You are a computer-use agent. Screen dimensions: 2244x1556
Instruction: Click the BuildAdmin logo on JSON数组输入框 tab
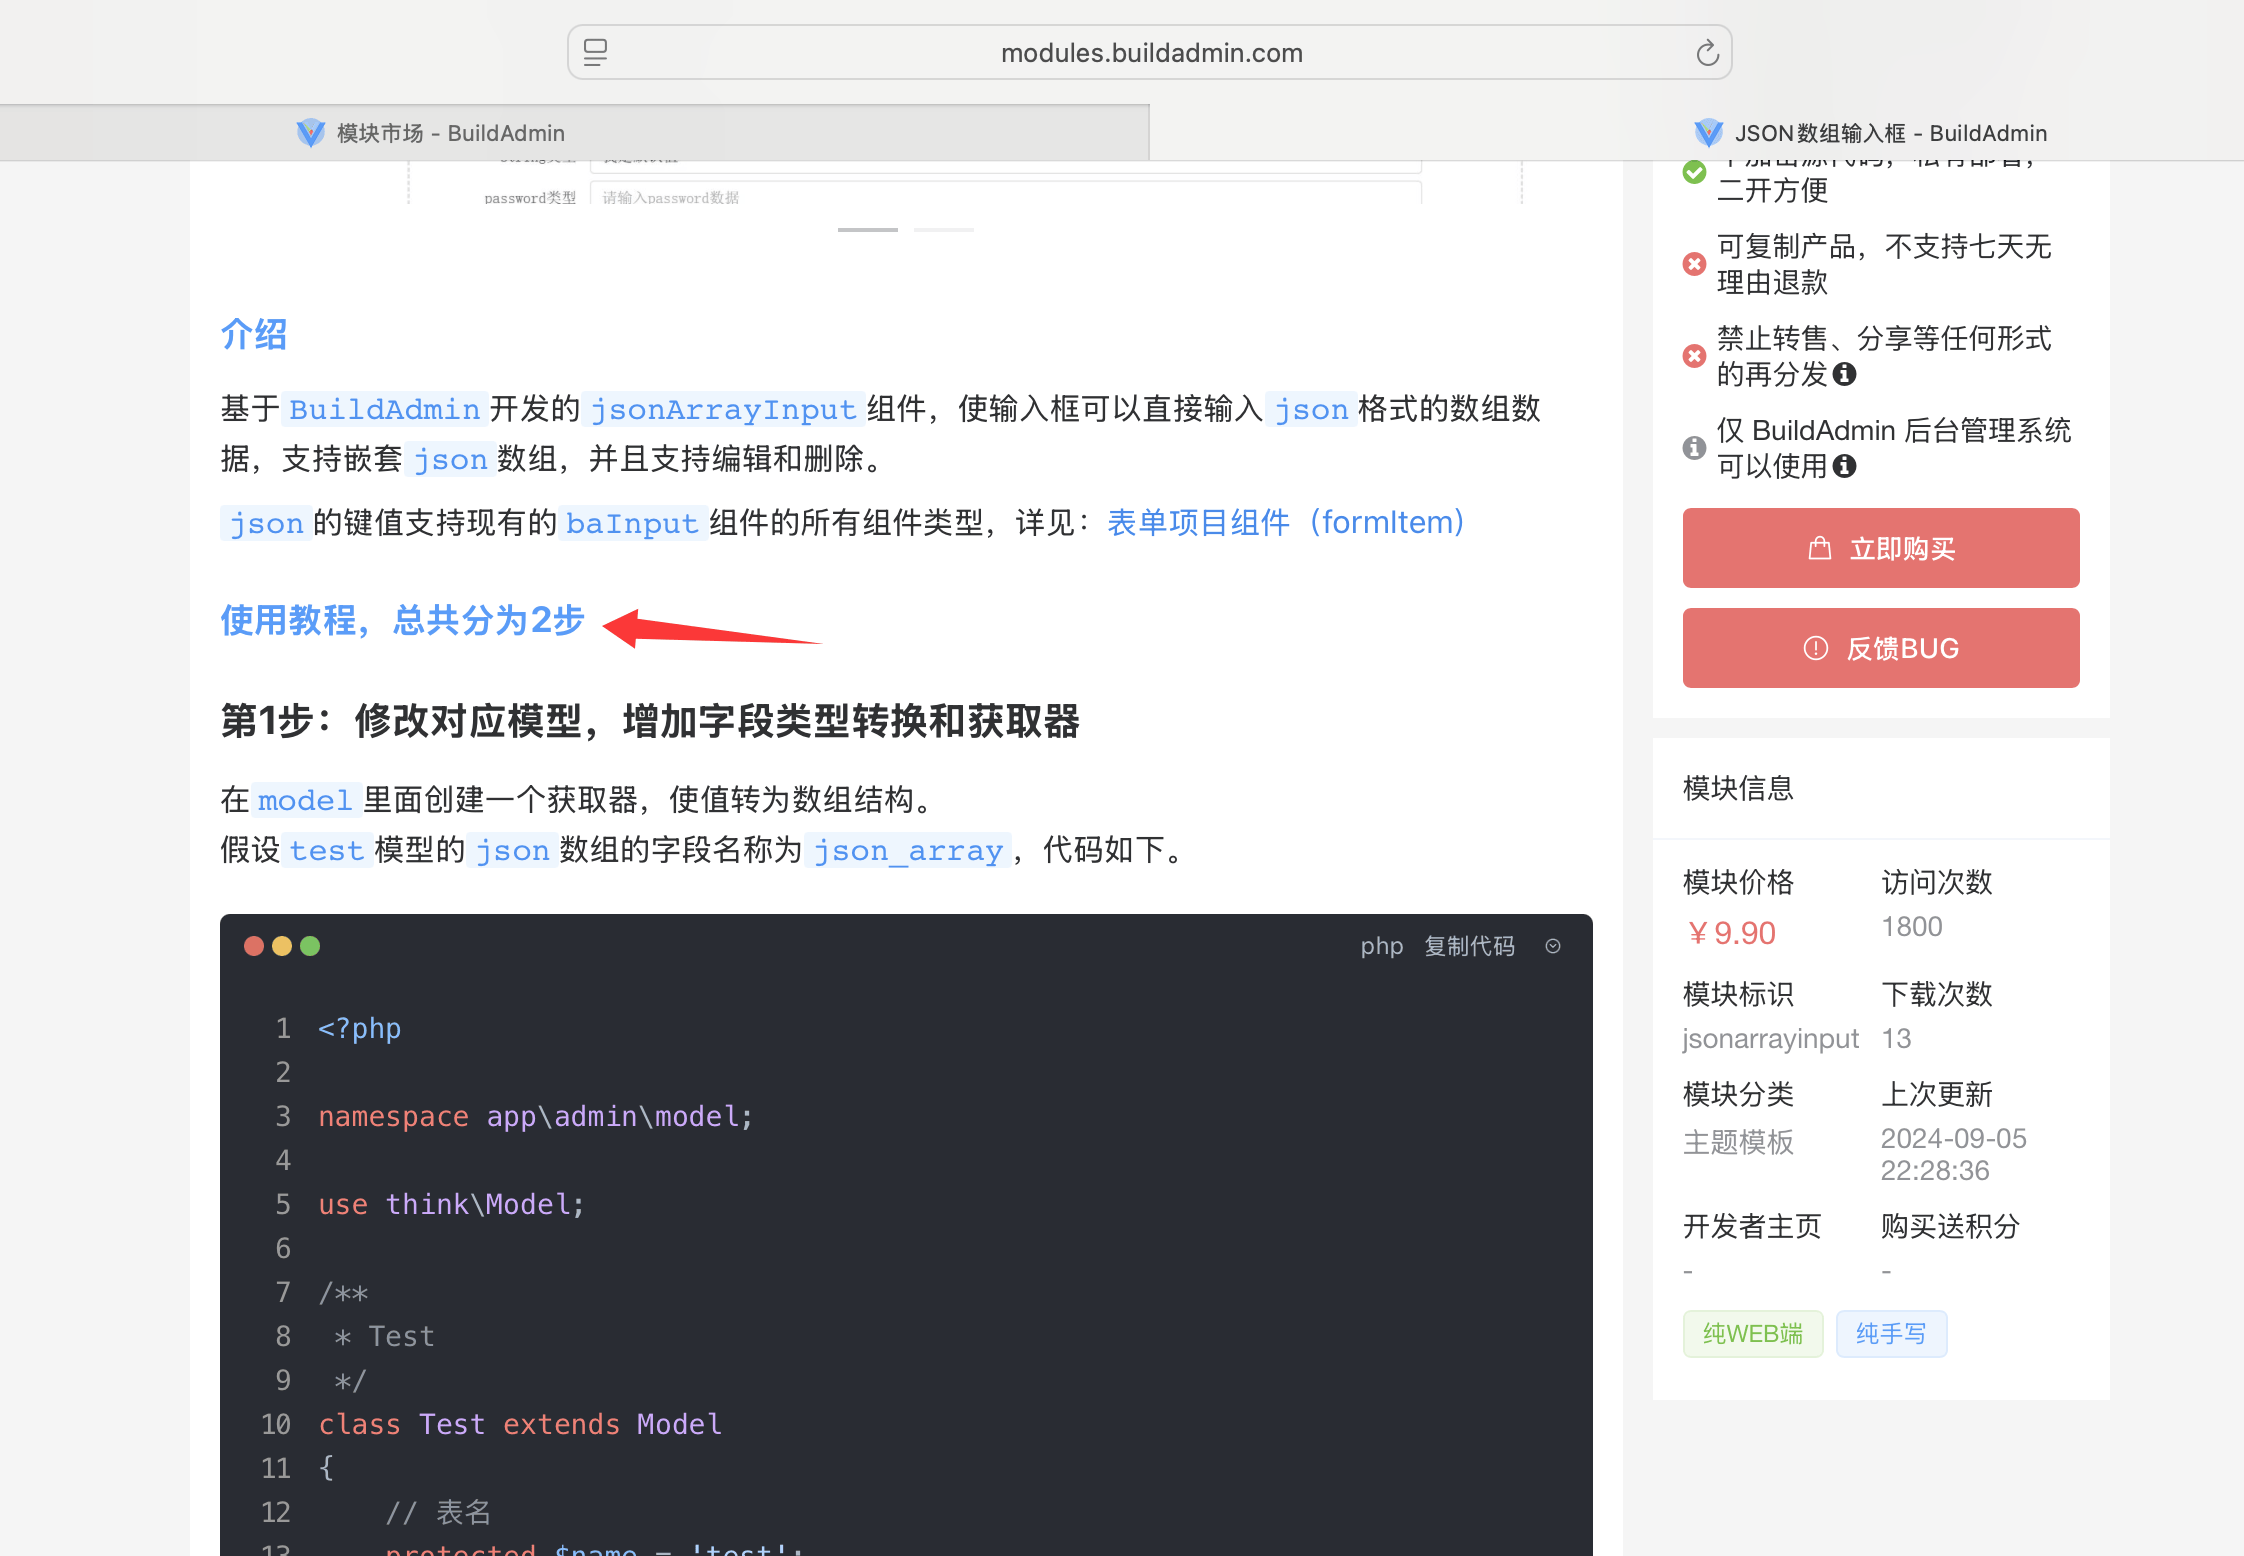point(1709,133)
